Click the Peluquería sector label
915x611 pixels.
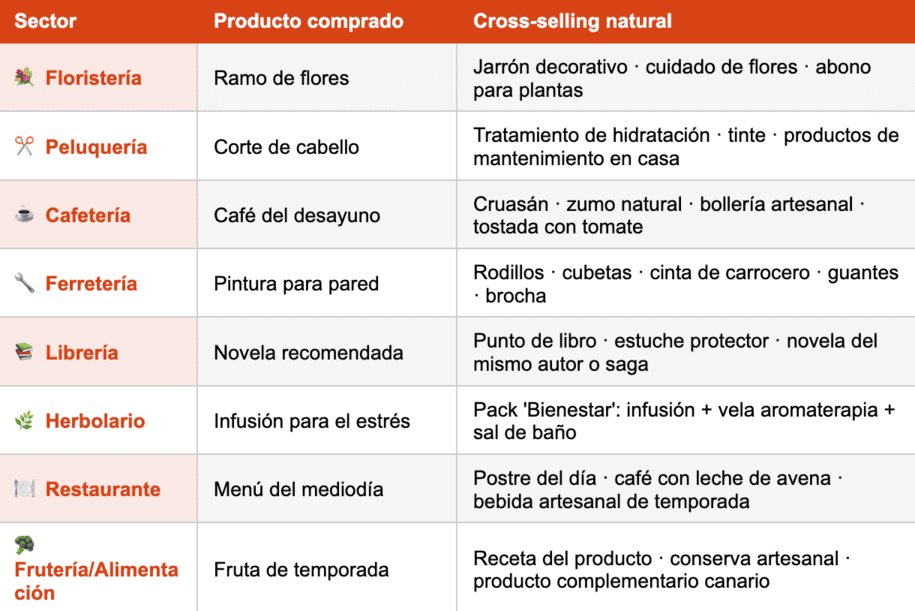96,147
